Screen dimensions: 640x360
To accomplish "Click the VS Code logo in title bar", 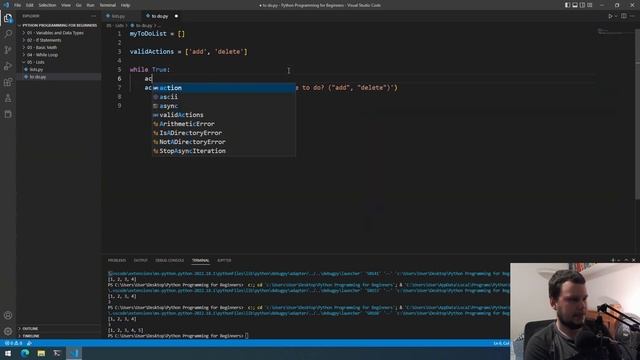I will click(6, 5).
